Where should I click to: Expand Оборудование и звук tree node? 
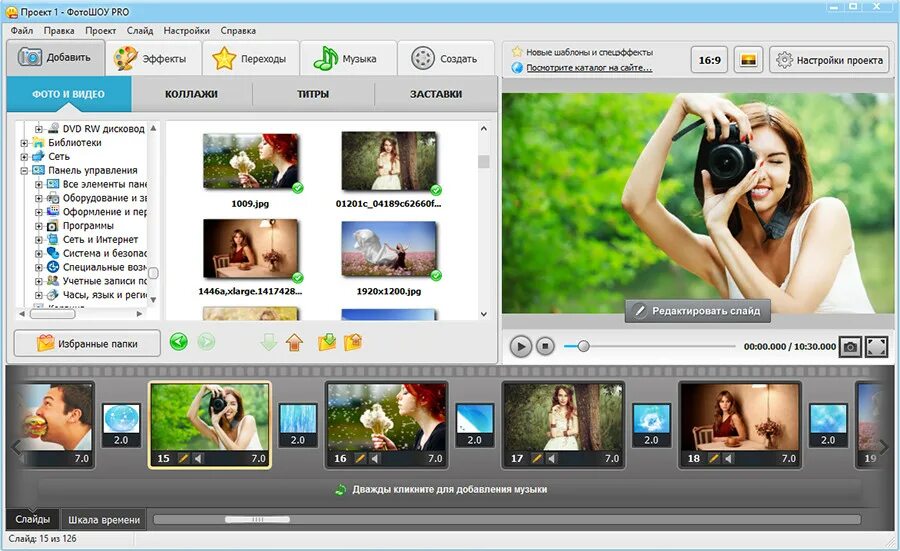(x=38, y=199)
